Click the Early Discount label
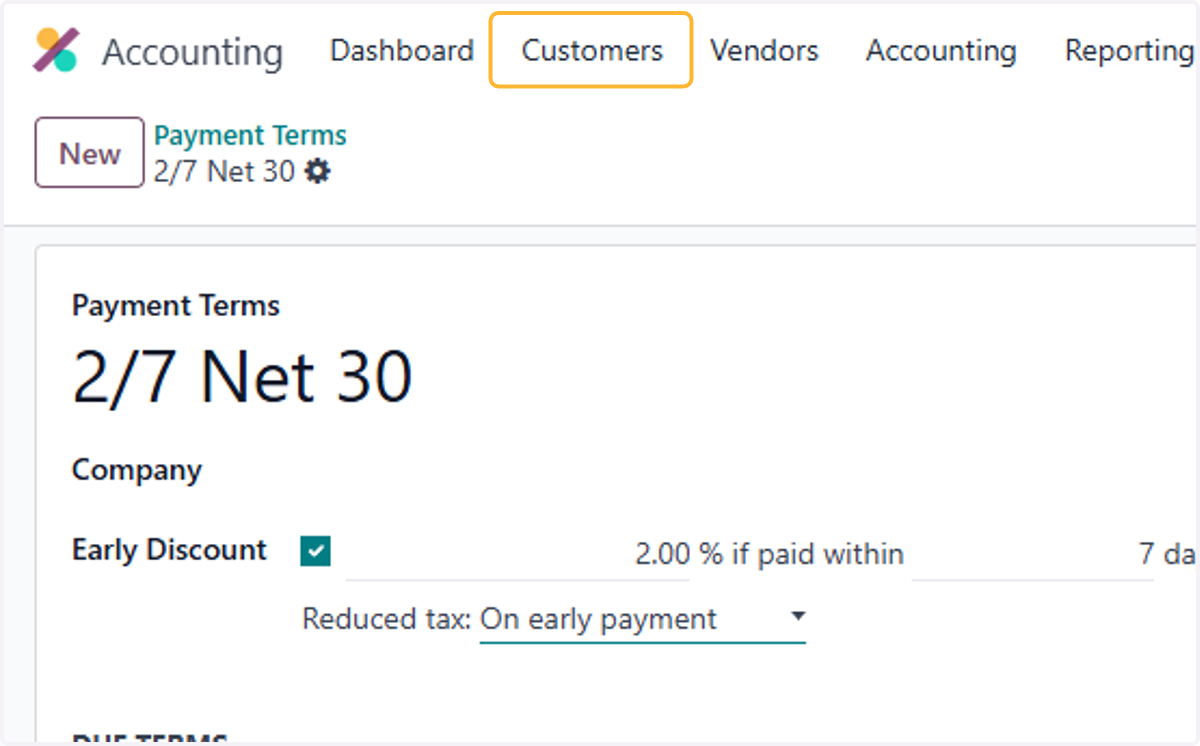 click(x=169, y=550)
